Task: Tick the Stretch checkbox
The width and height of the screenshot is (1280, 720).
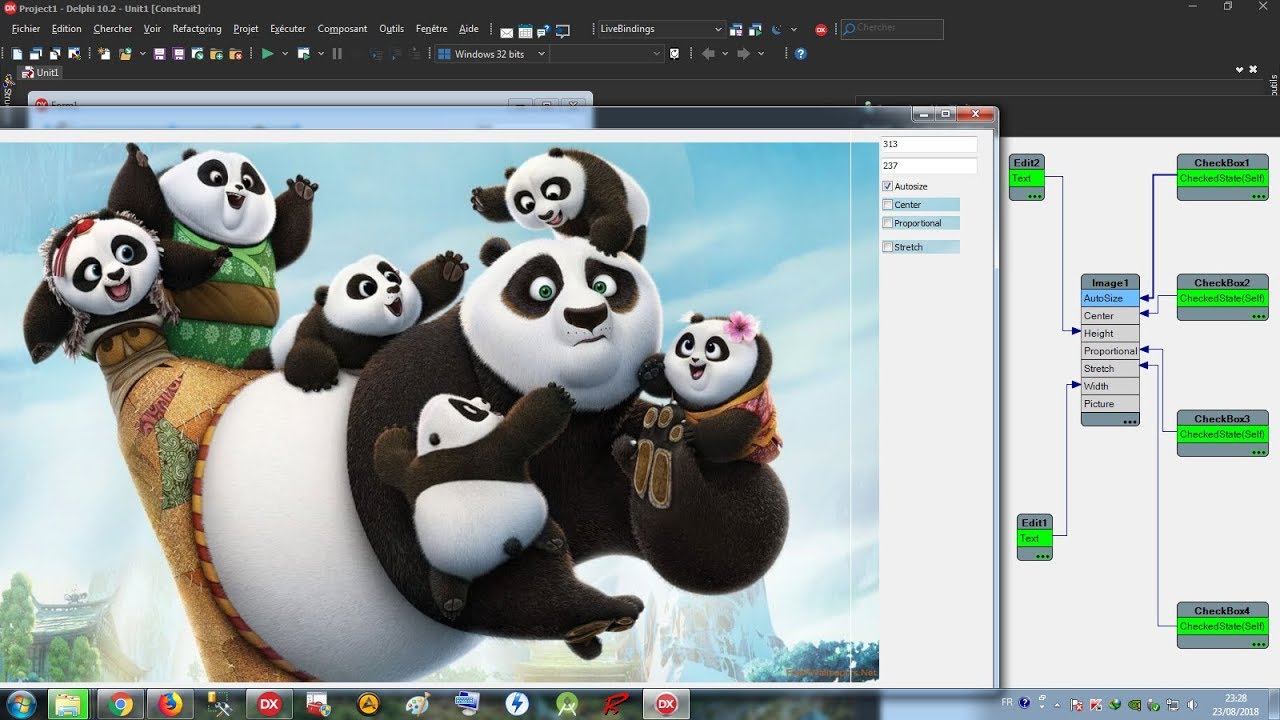Action: point(888,247)
